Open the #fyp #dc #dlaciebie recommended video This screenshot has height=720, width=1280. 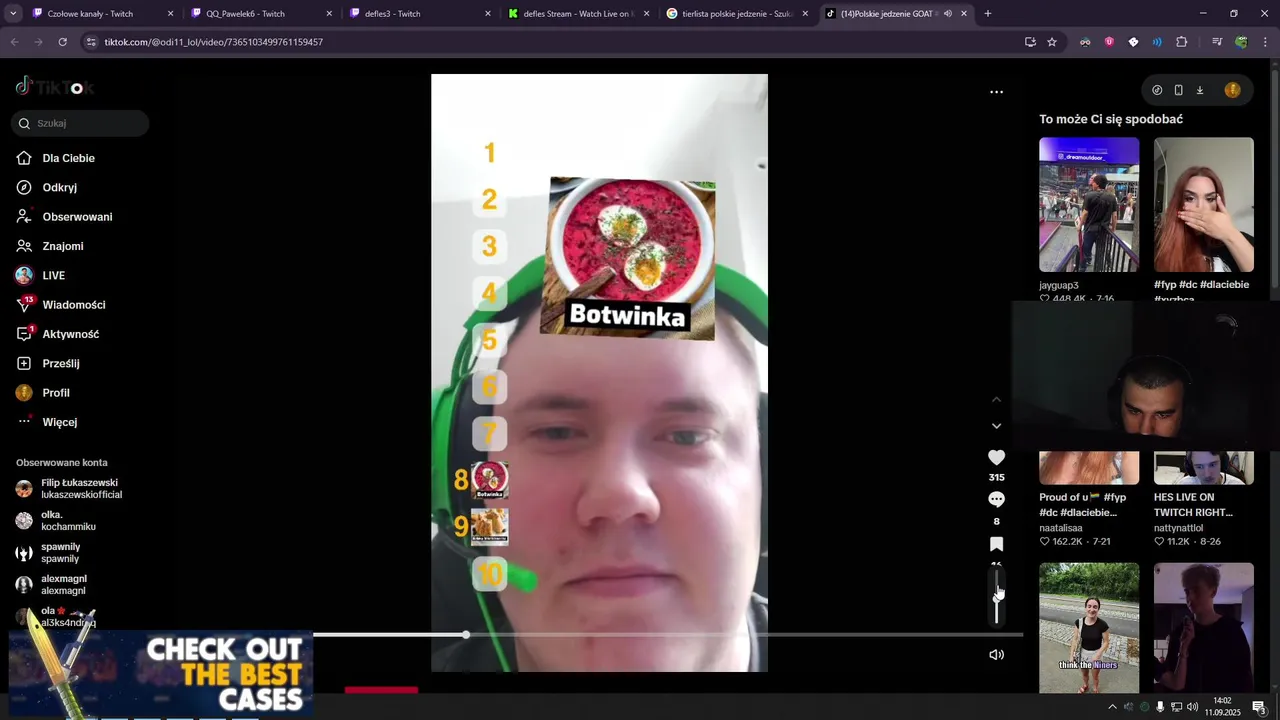[1203, 205]
